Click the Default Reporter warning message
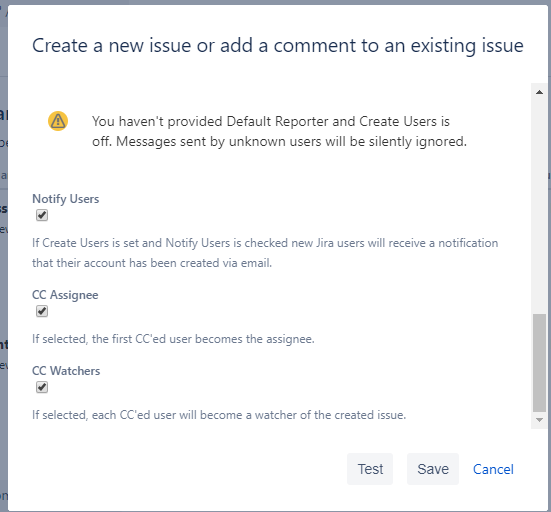The height and width of the screenshot is (512, 551). coord(279,131)
